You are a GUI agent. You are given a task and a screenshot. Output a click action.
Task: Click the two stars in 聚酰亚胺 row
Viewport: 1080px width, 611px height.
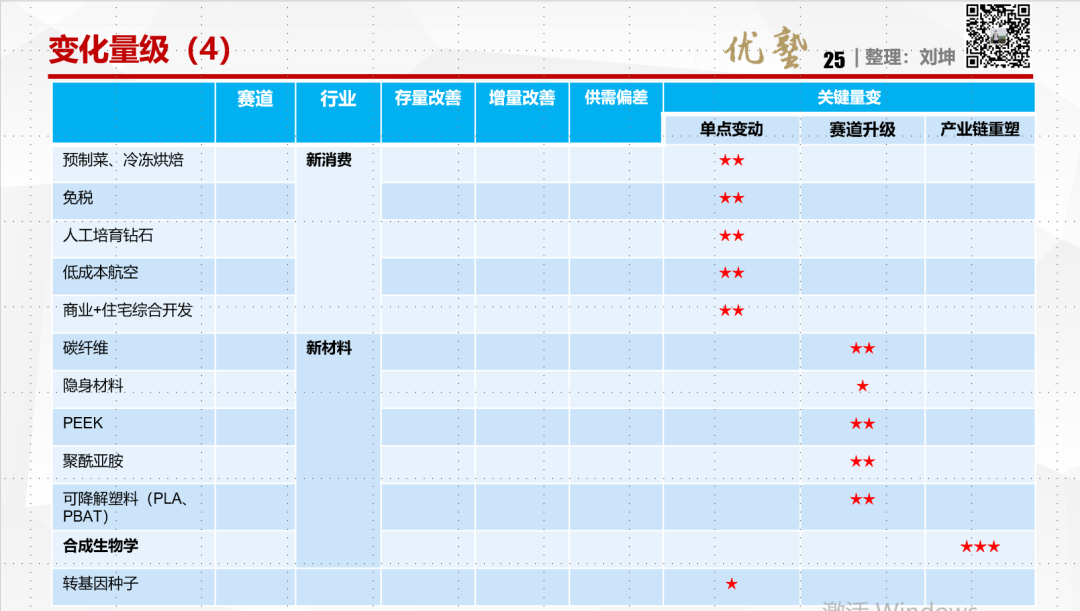point(862,462)
